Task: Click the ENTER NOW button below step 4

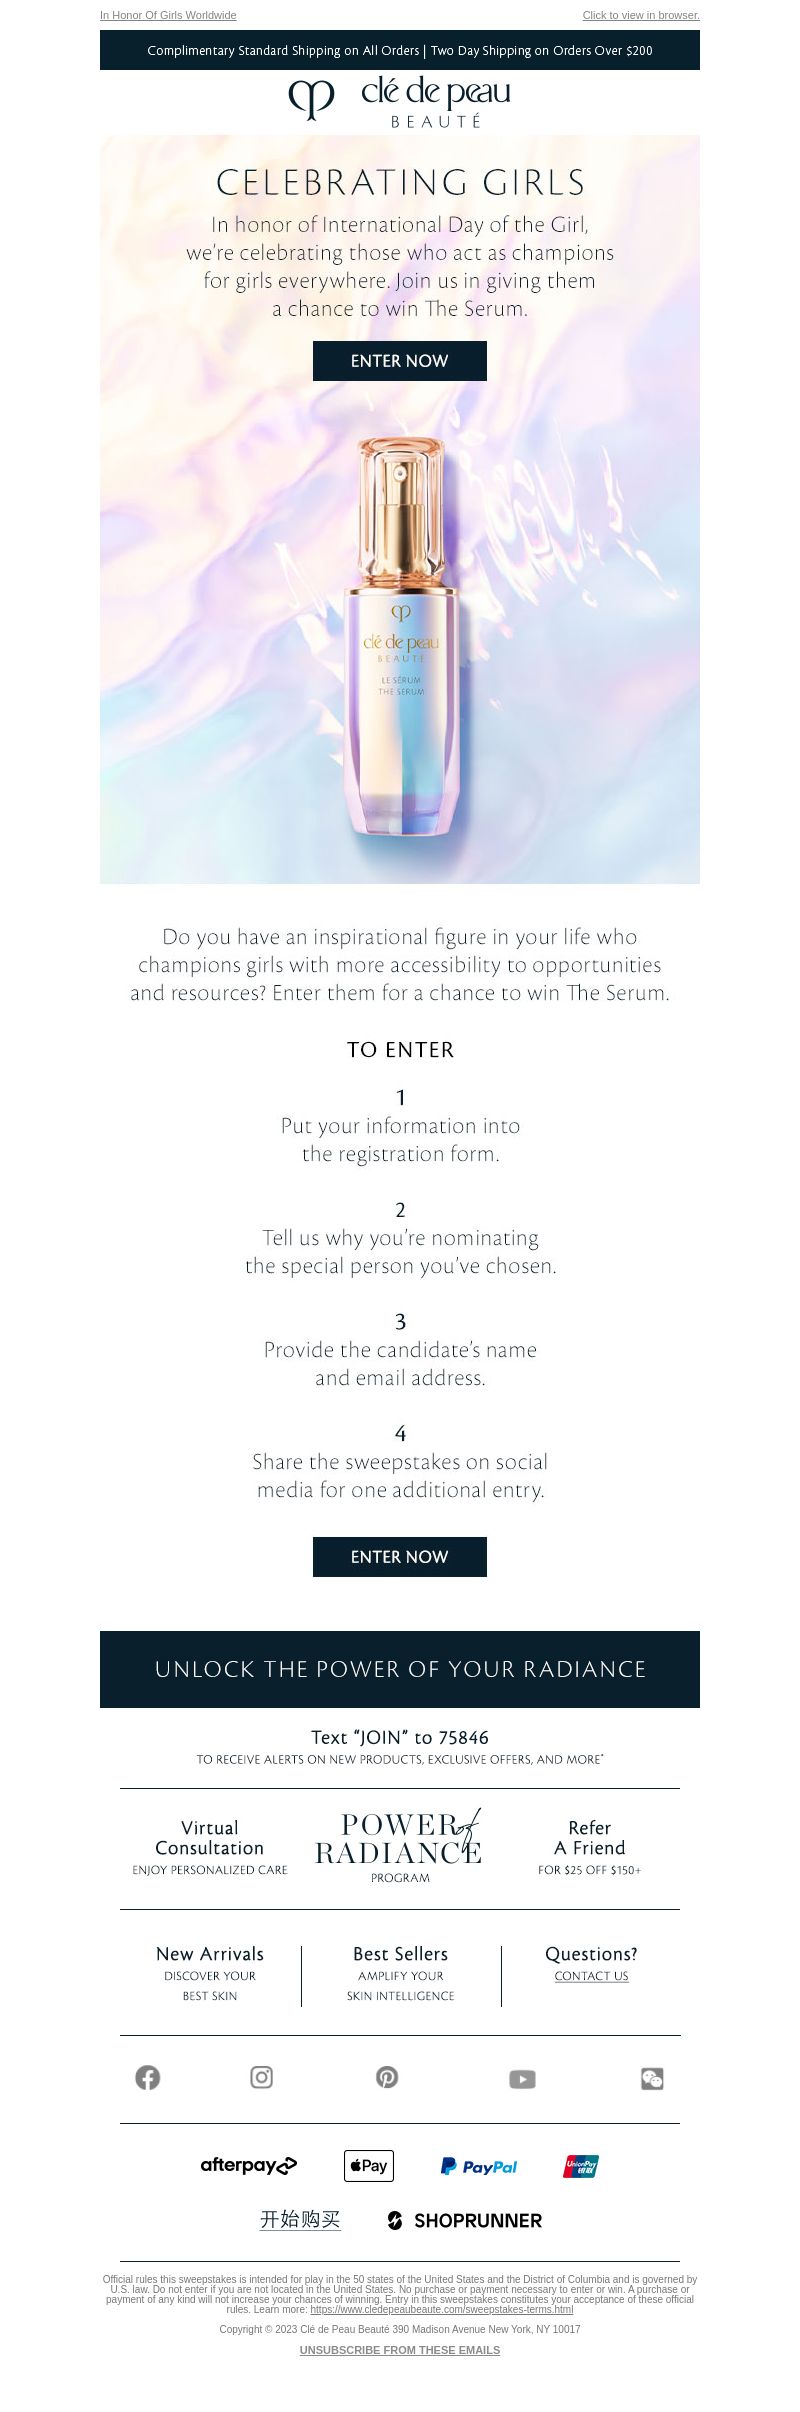Action: tap(400, 1557)
